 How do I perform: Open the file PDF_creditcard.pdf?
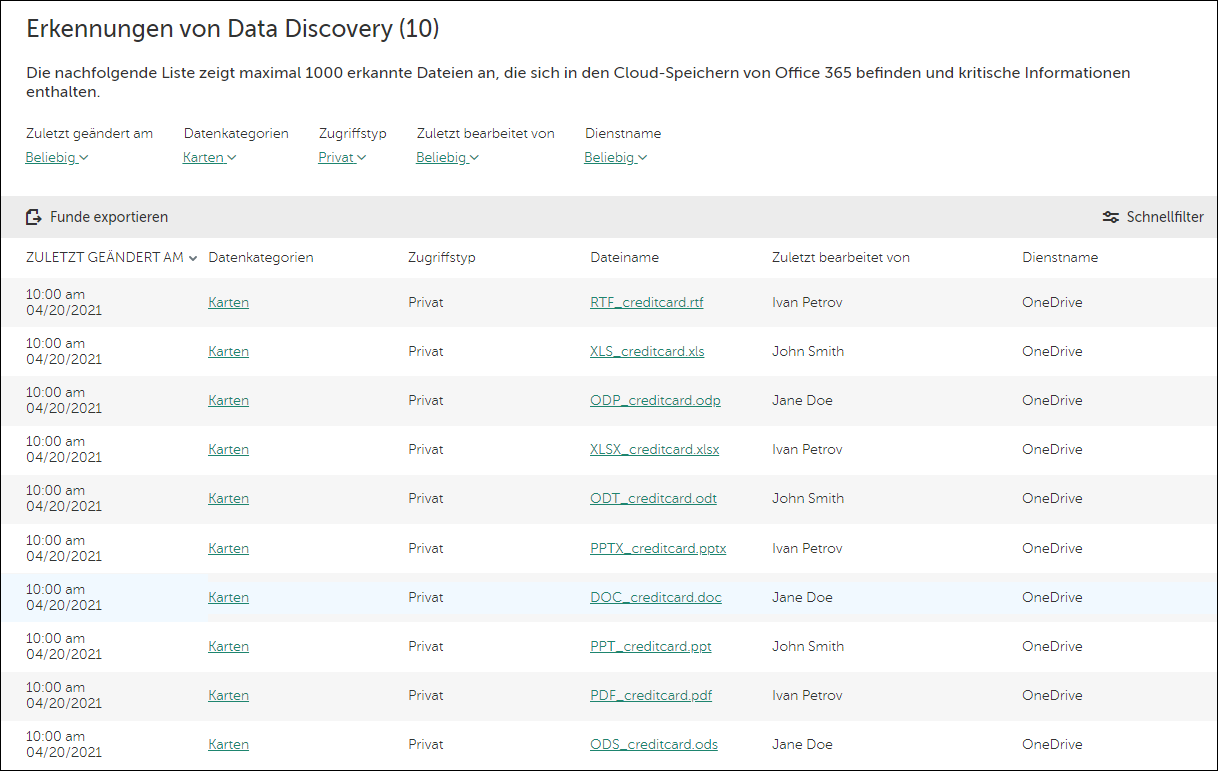pos(650,695)
